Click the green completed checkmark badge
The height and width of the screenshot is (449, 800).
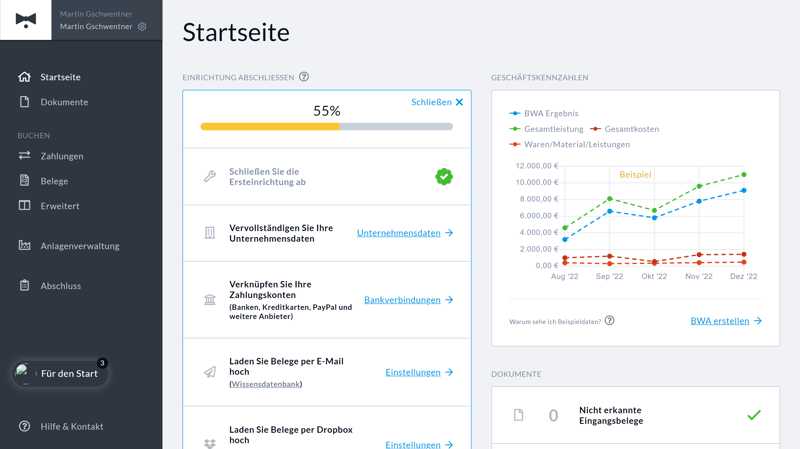444,177
